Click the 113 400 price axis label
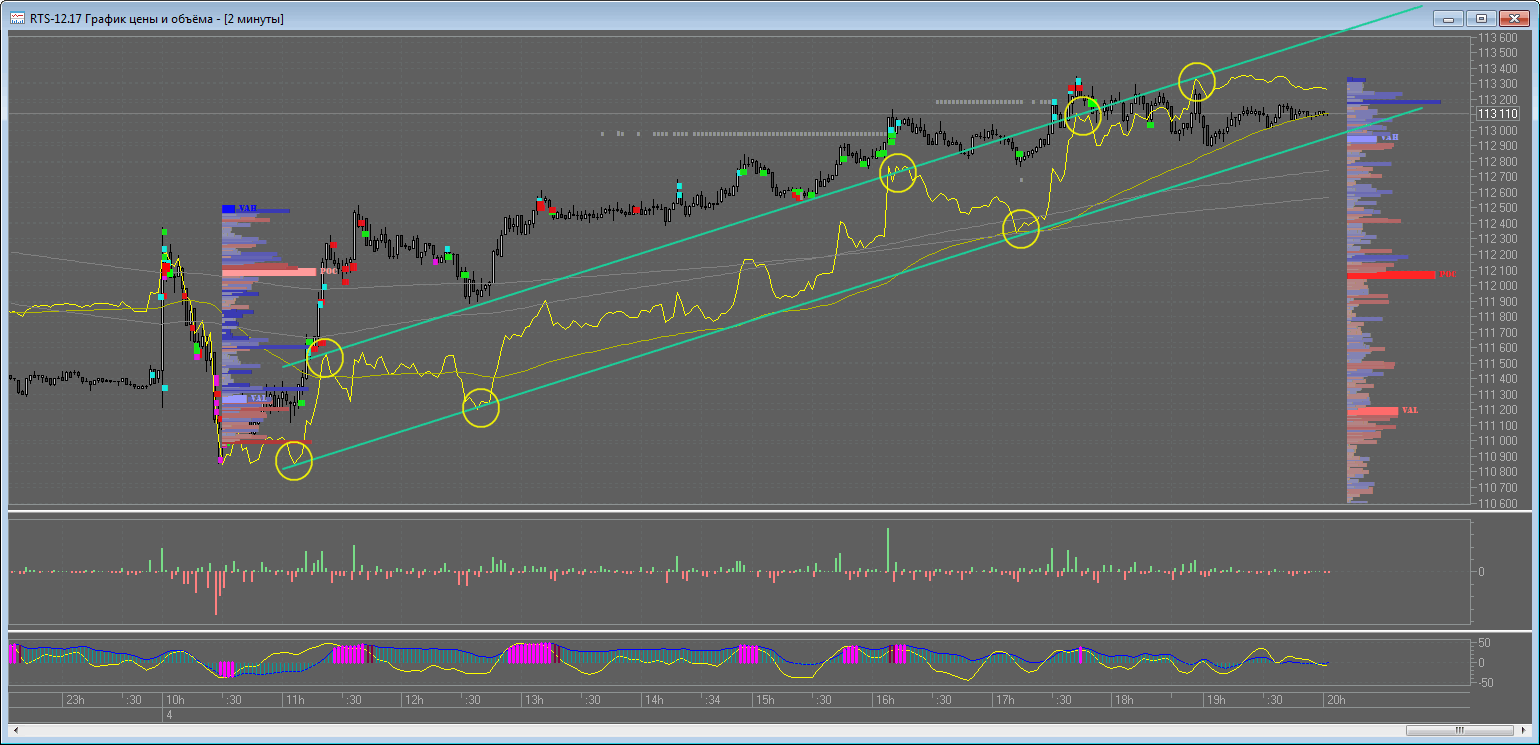The width and height of the screenshot is (1540, 745). pos(1498,68)
